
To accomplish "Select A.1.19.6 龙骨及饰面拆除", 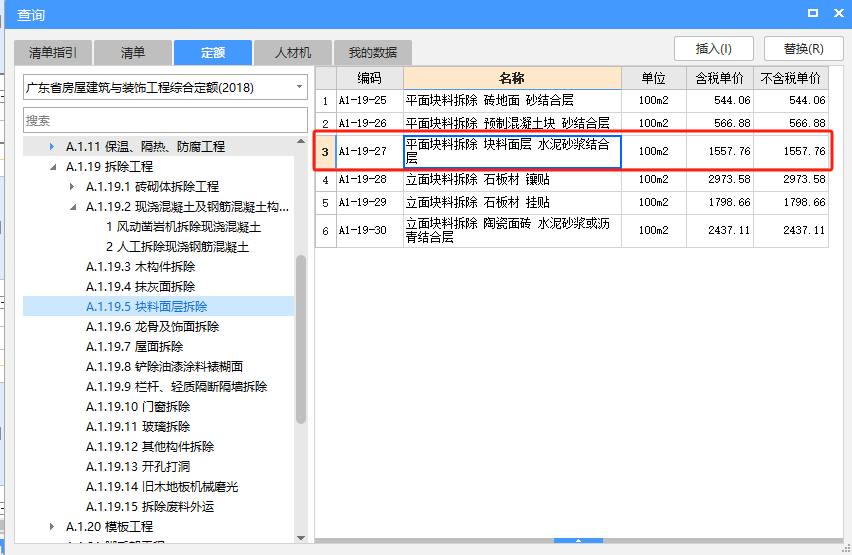I will coord(152,327).
